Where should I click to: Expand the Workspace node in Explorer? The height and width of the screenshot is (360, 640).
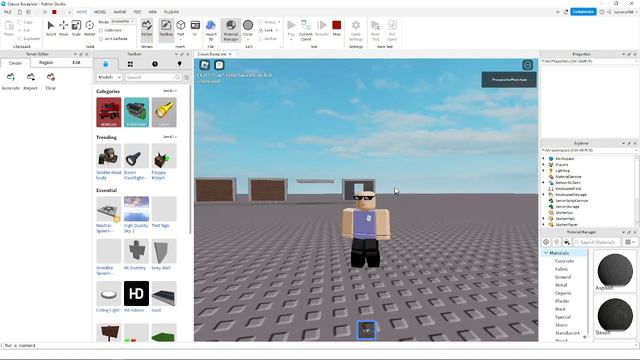click(x=543, y=158)
